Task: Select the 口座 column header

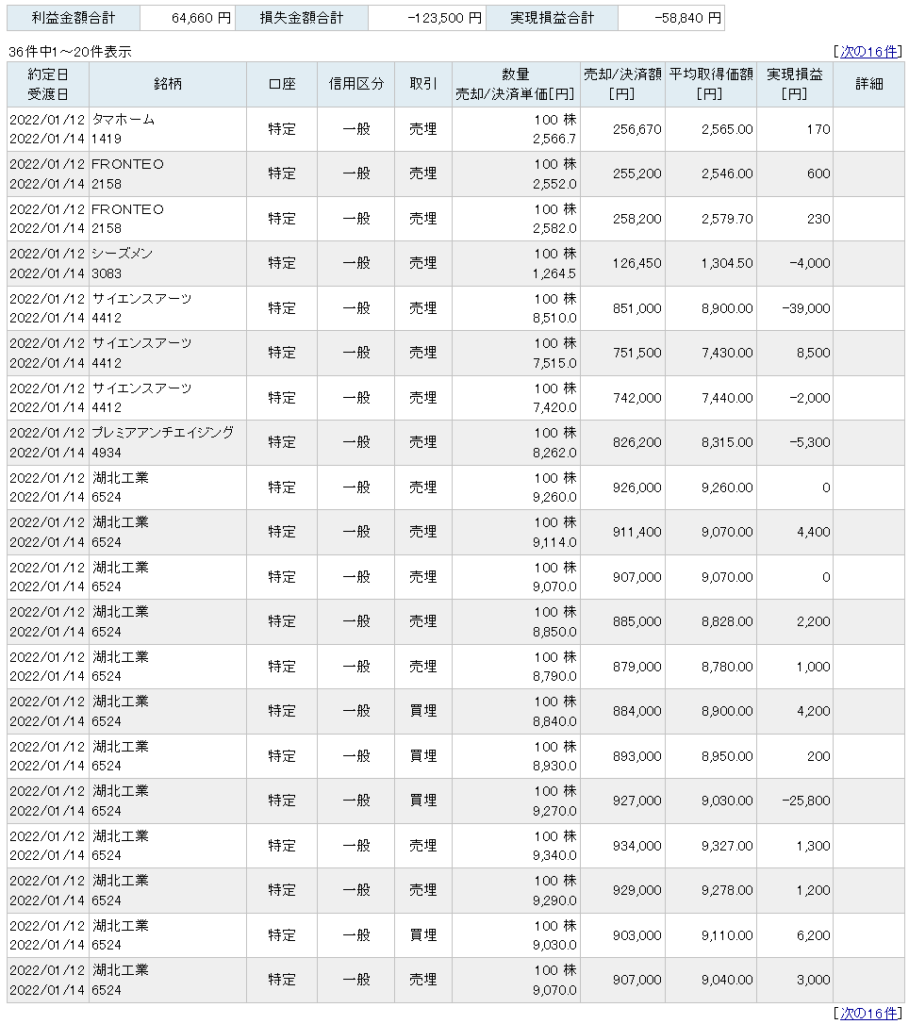Action: click(282, 84)
